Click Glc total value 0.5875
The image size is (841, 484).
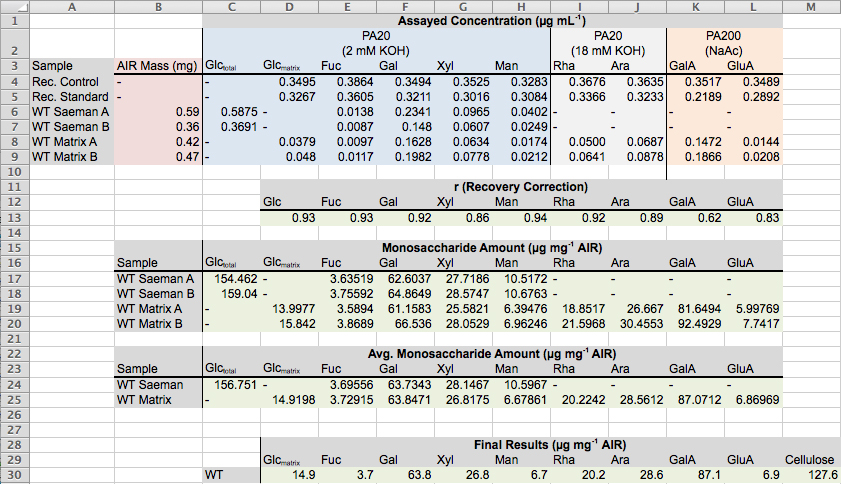click(232, 112)
